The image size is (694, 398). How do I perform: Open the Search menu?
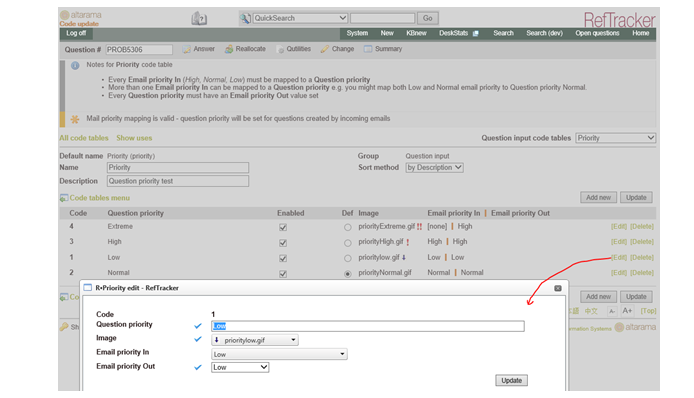[503, 33]
